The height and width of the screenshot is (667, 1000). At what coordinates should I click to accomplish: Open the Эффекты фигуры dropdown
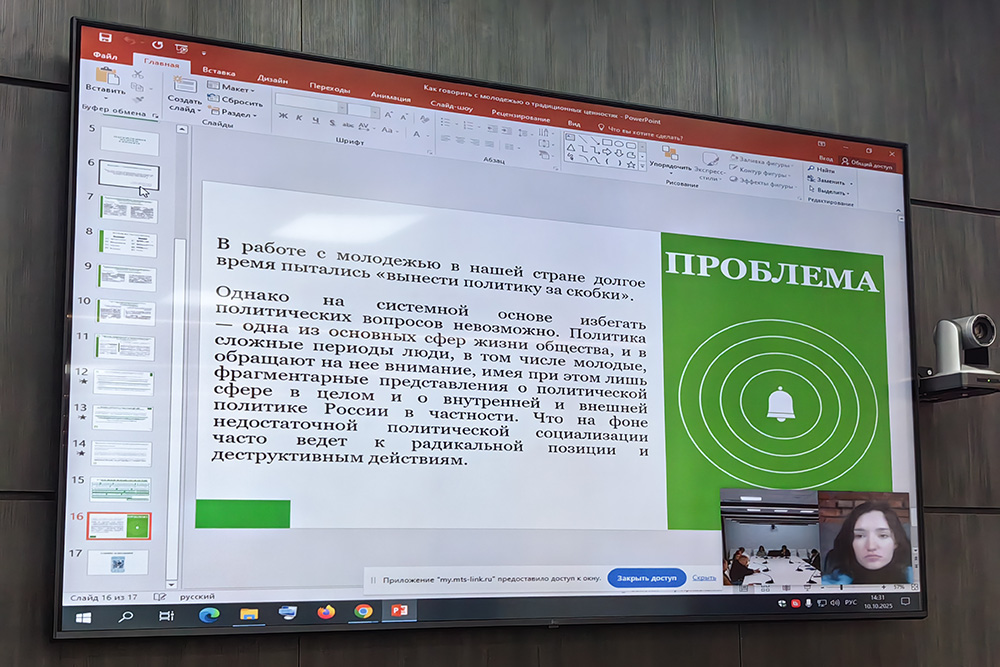click(763, 182)
